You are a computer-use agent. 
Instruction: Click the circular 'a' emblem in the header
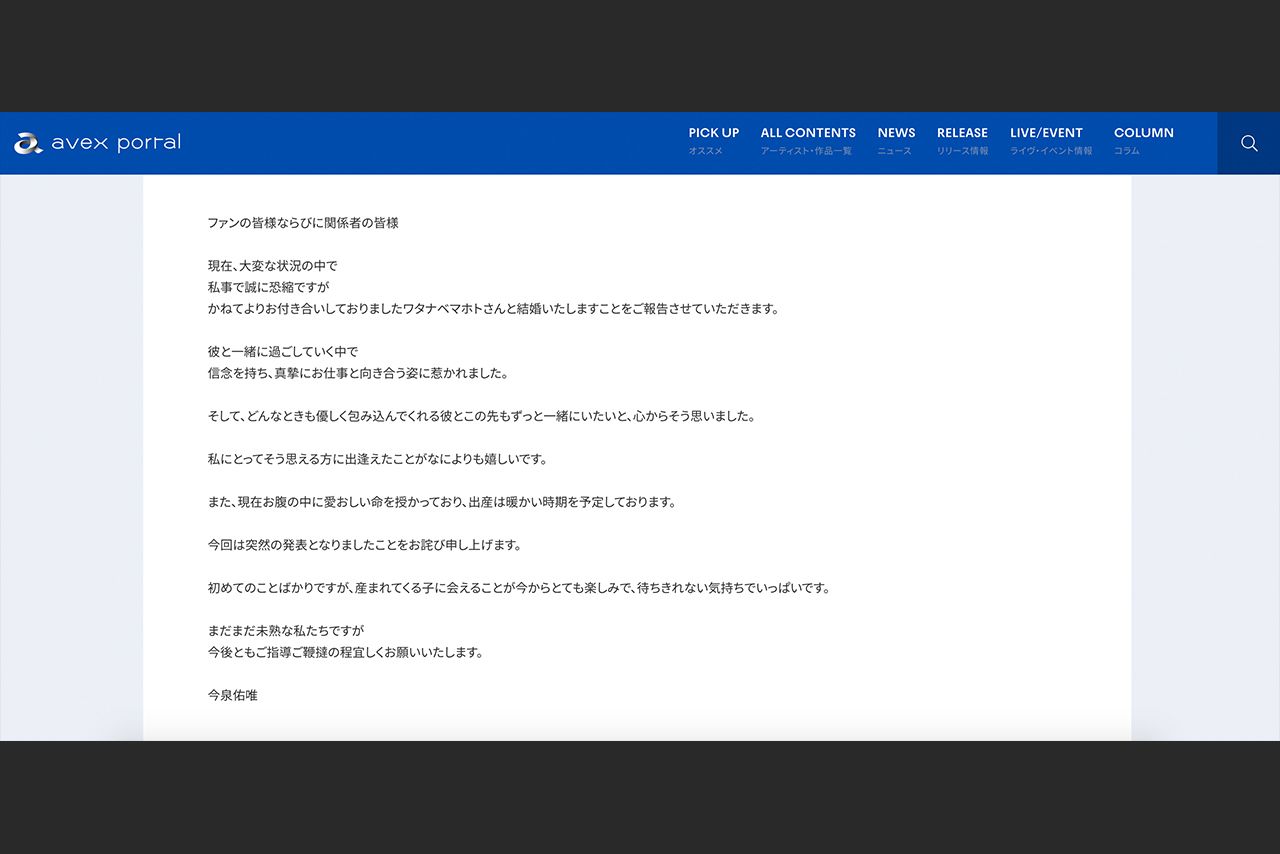(x=27, y=142)
